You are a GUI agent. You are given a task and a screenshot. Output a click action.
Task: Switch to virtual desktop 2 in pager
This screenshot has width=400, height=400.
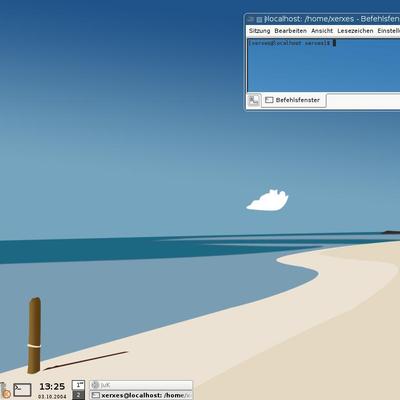[78, 395]
